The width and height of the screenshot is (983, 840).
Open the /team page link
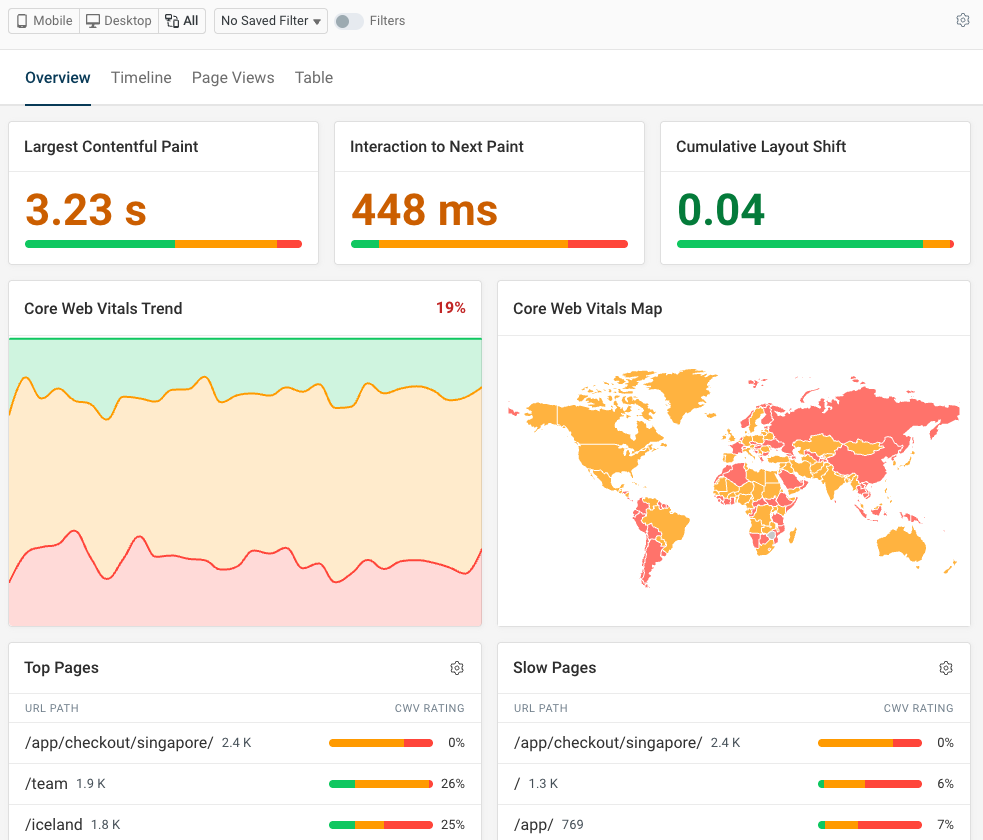coord(46,783)
